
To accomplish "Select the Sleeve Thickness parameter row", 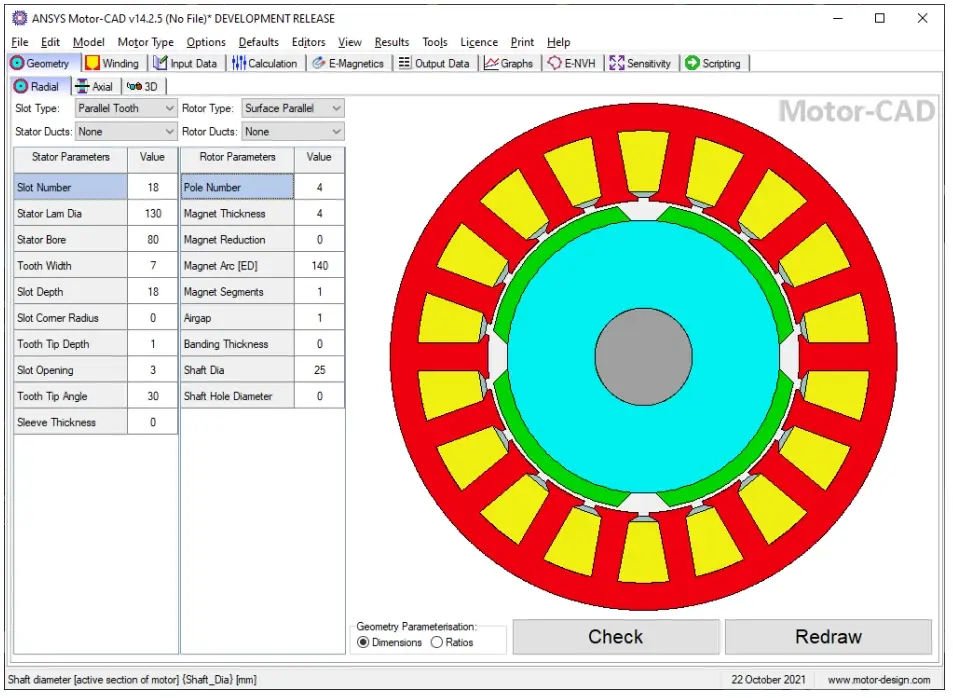I will [x=95, y=423].
